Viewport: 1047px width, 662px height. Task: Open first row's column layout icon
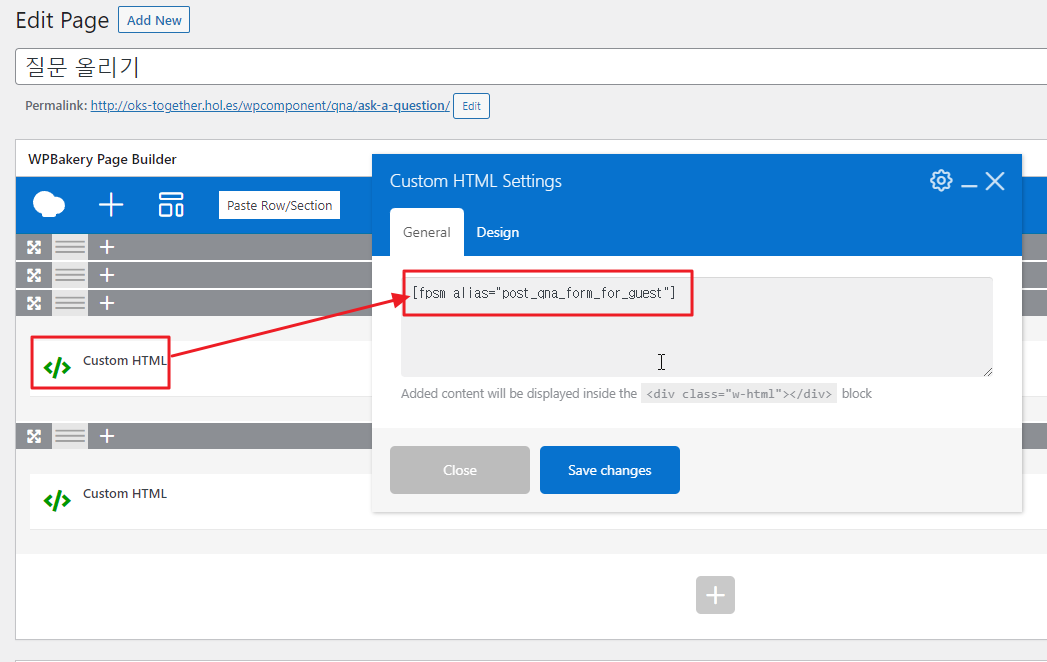pos(70,247)
